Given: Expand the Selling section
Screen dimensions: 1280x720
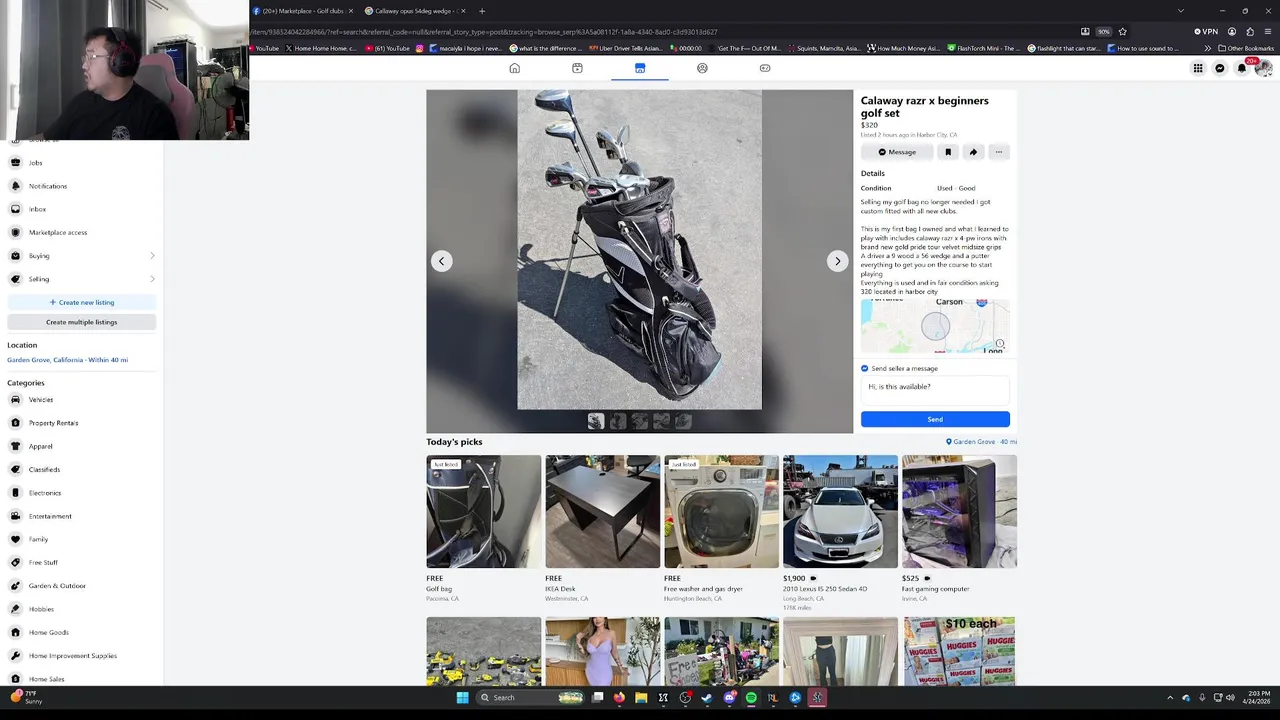Looking at the screenshot, I should point(82,279).
